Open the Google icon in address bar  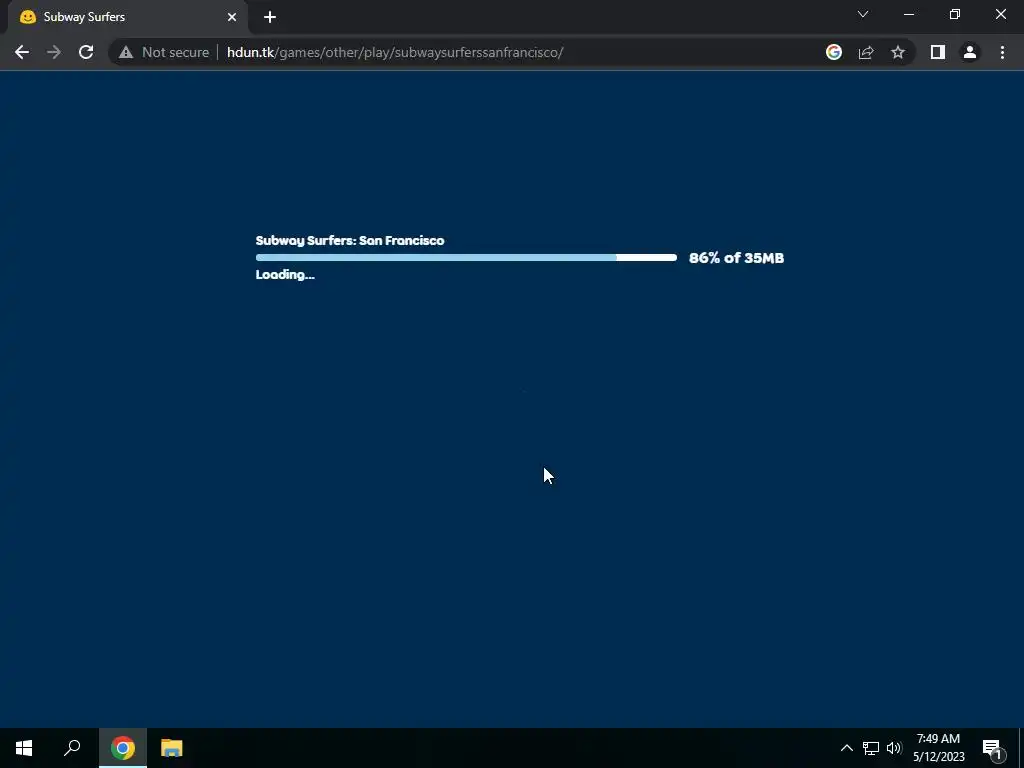coord(834,52)
